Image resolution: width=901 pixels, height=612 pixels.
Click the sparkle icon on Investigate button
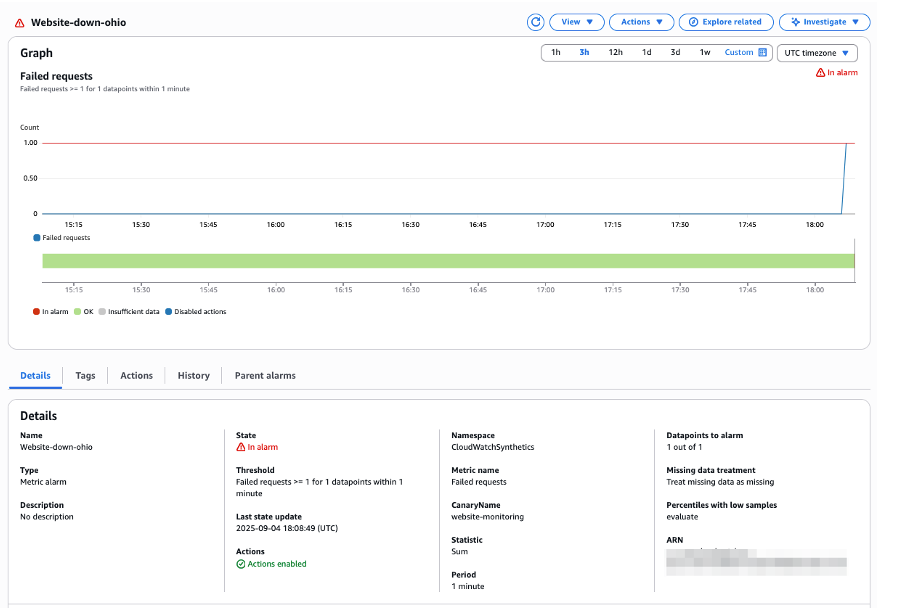click(x=795, y=21)
